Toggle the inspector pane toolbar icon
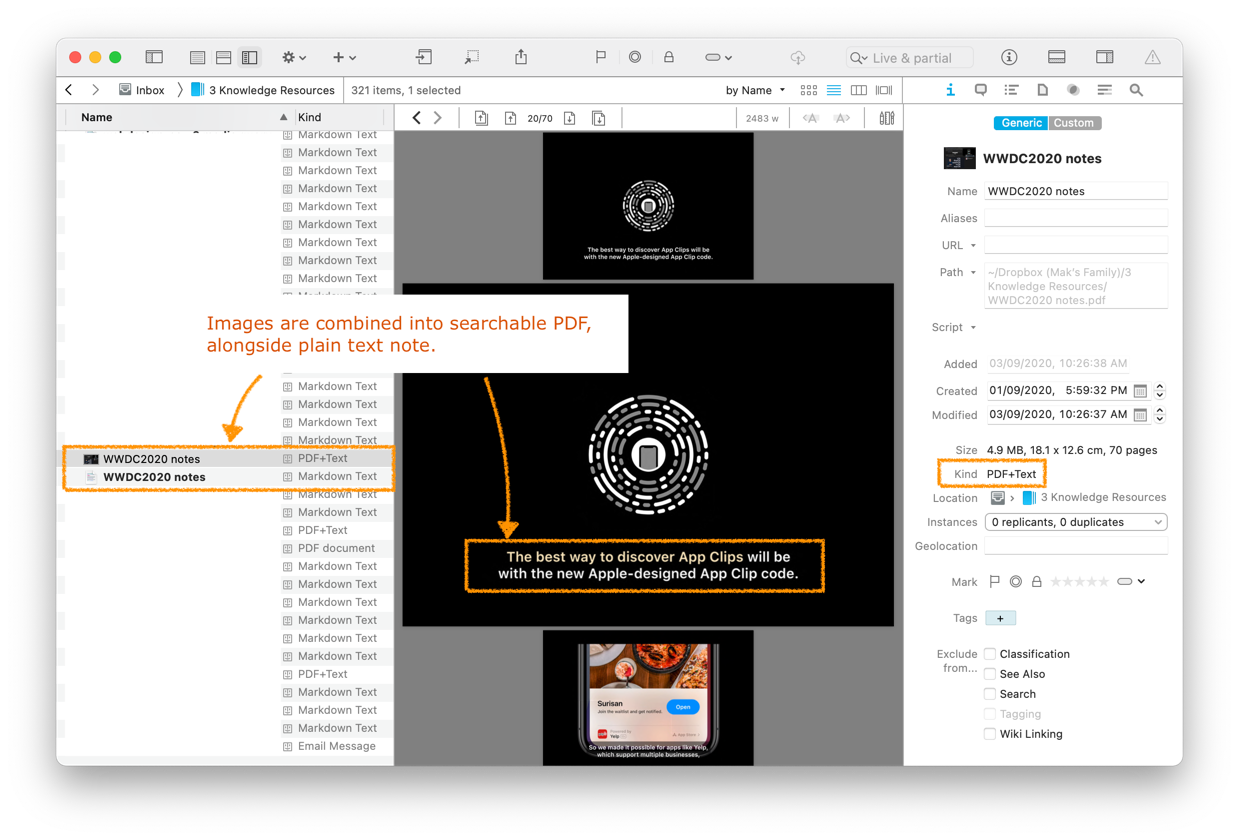 1104,57
